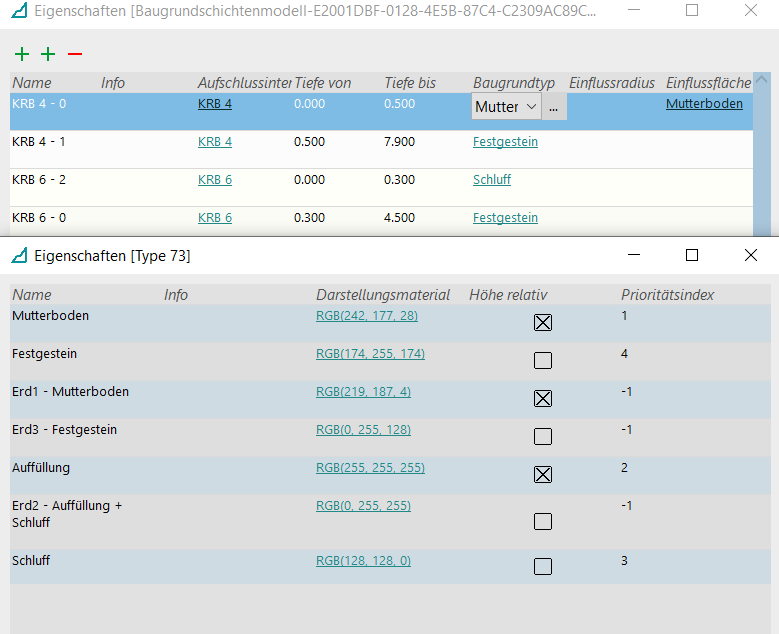Select the Tiefe bis cell showing 7.900
779x634 pixels.
(399, 142)
